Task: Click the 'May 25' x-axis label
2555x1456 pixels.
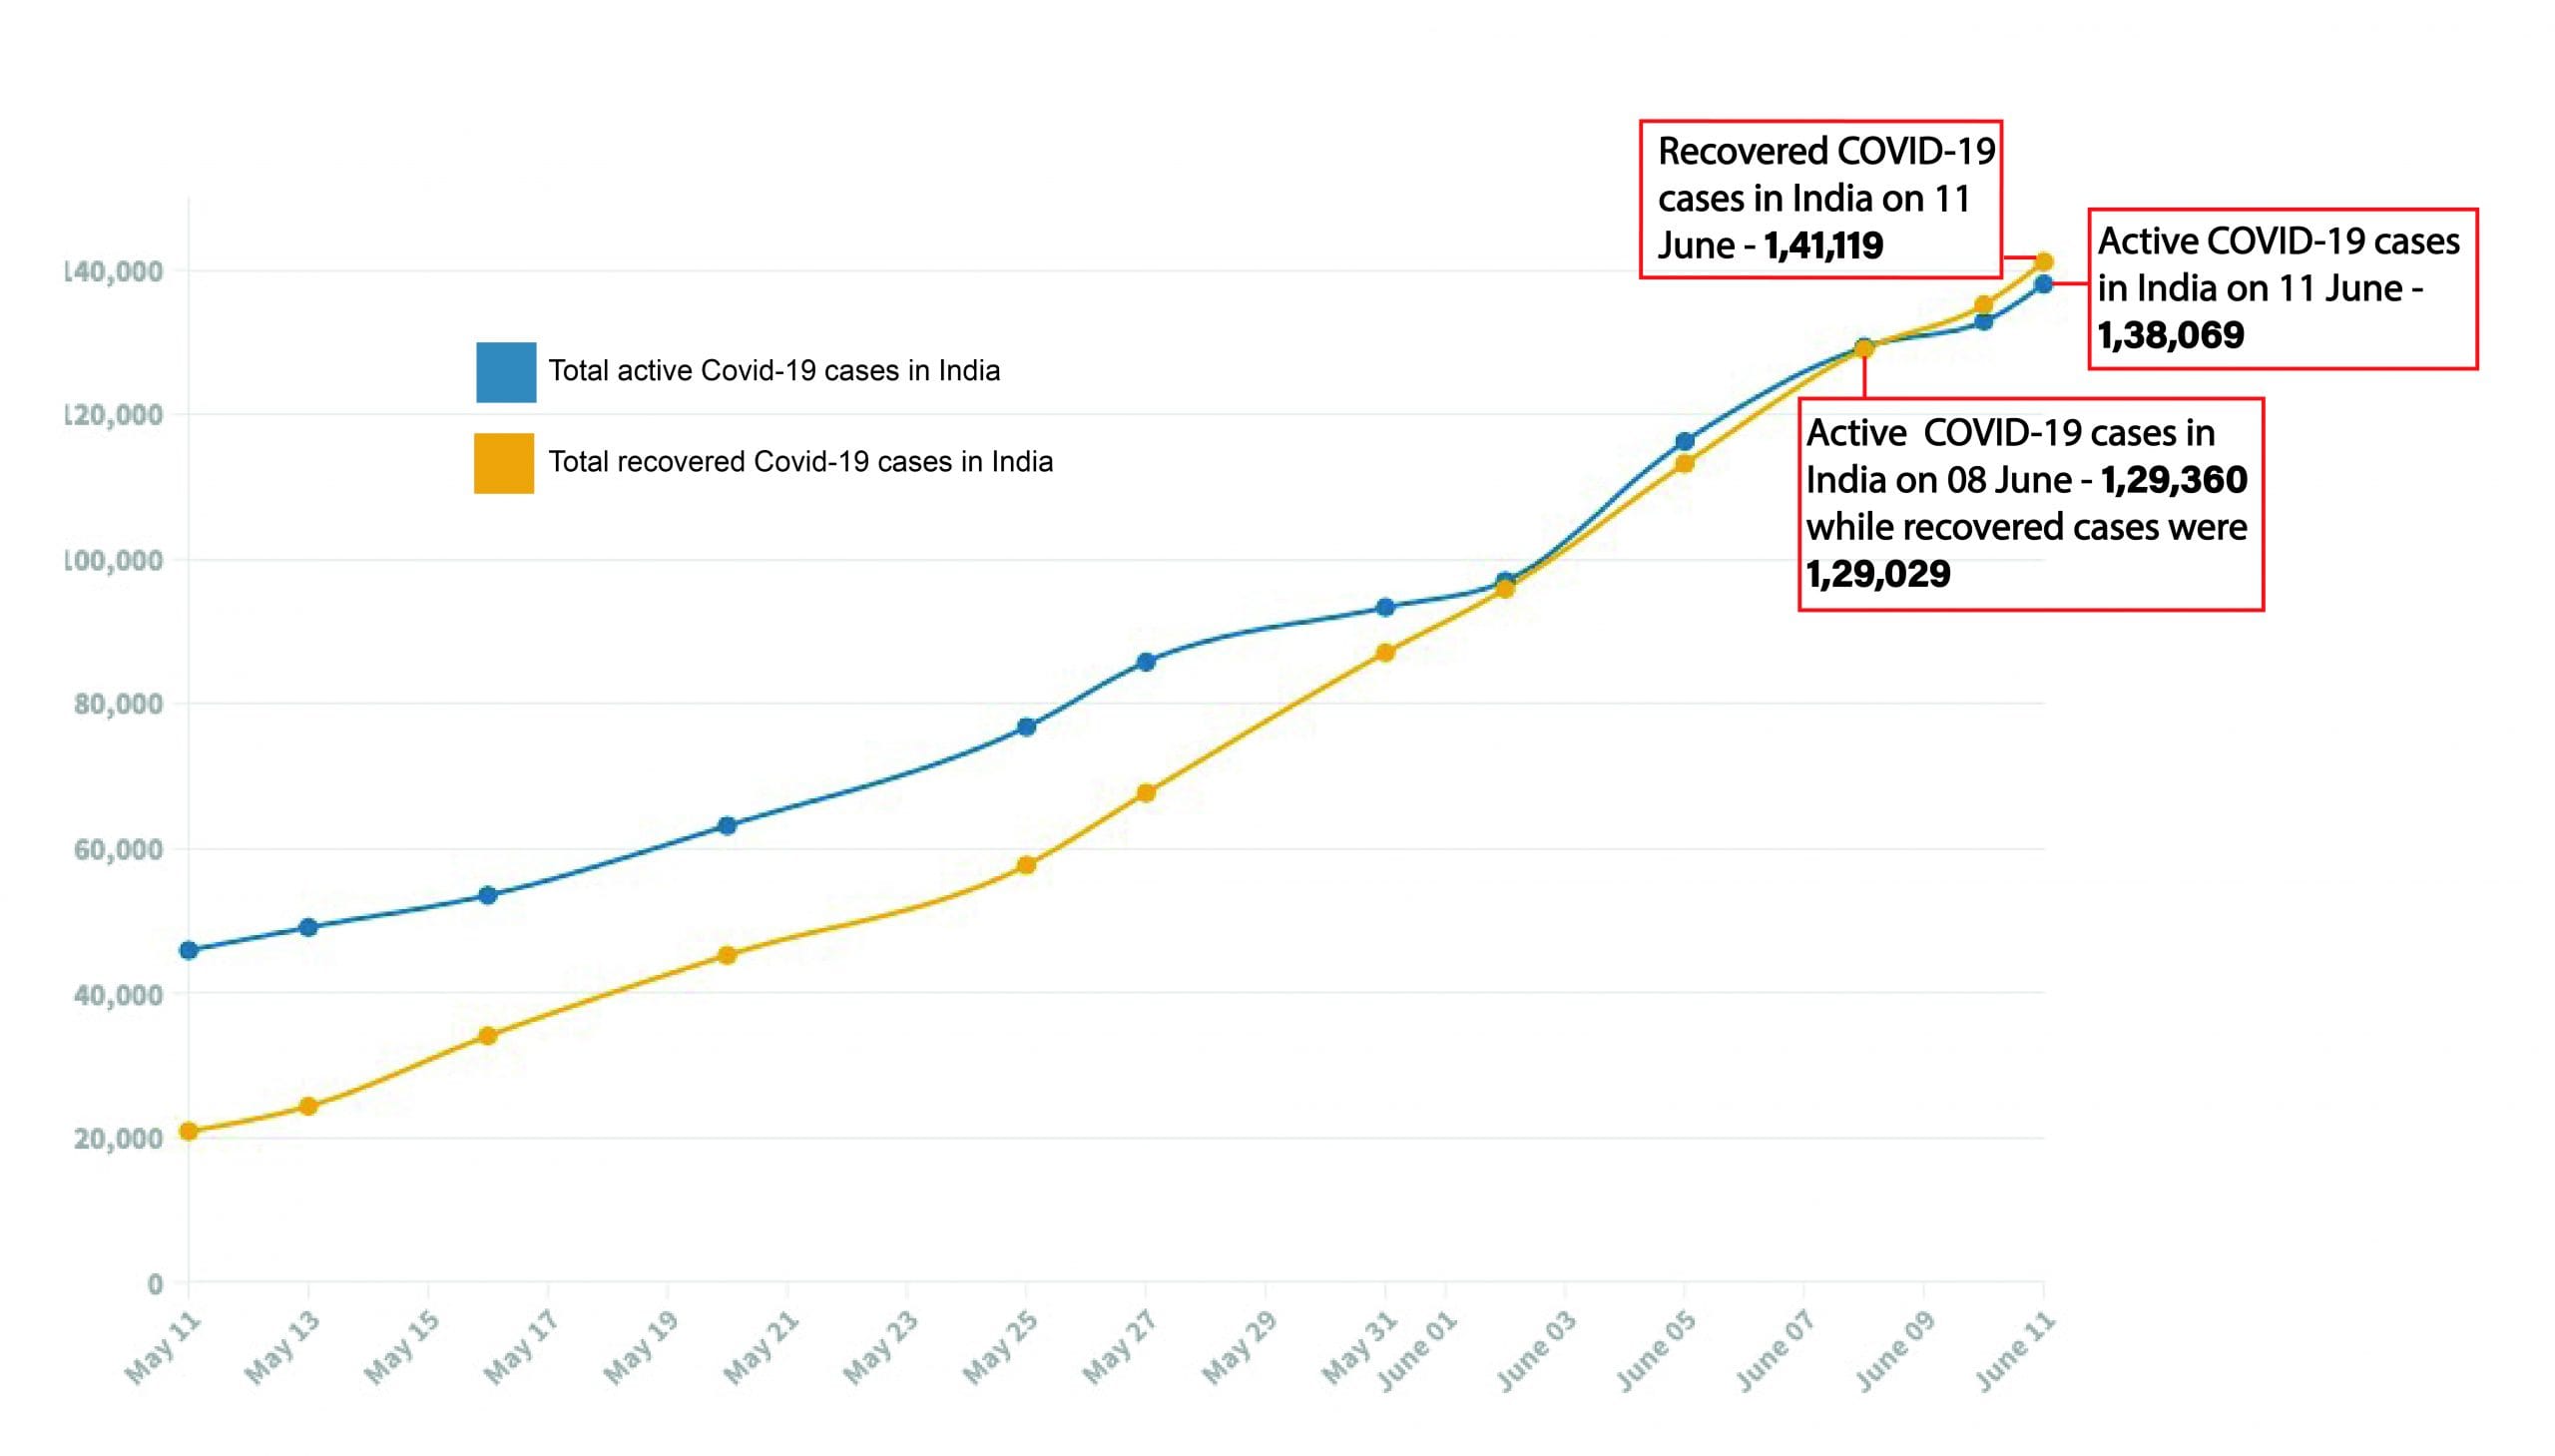Action: (1000, 1349)
